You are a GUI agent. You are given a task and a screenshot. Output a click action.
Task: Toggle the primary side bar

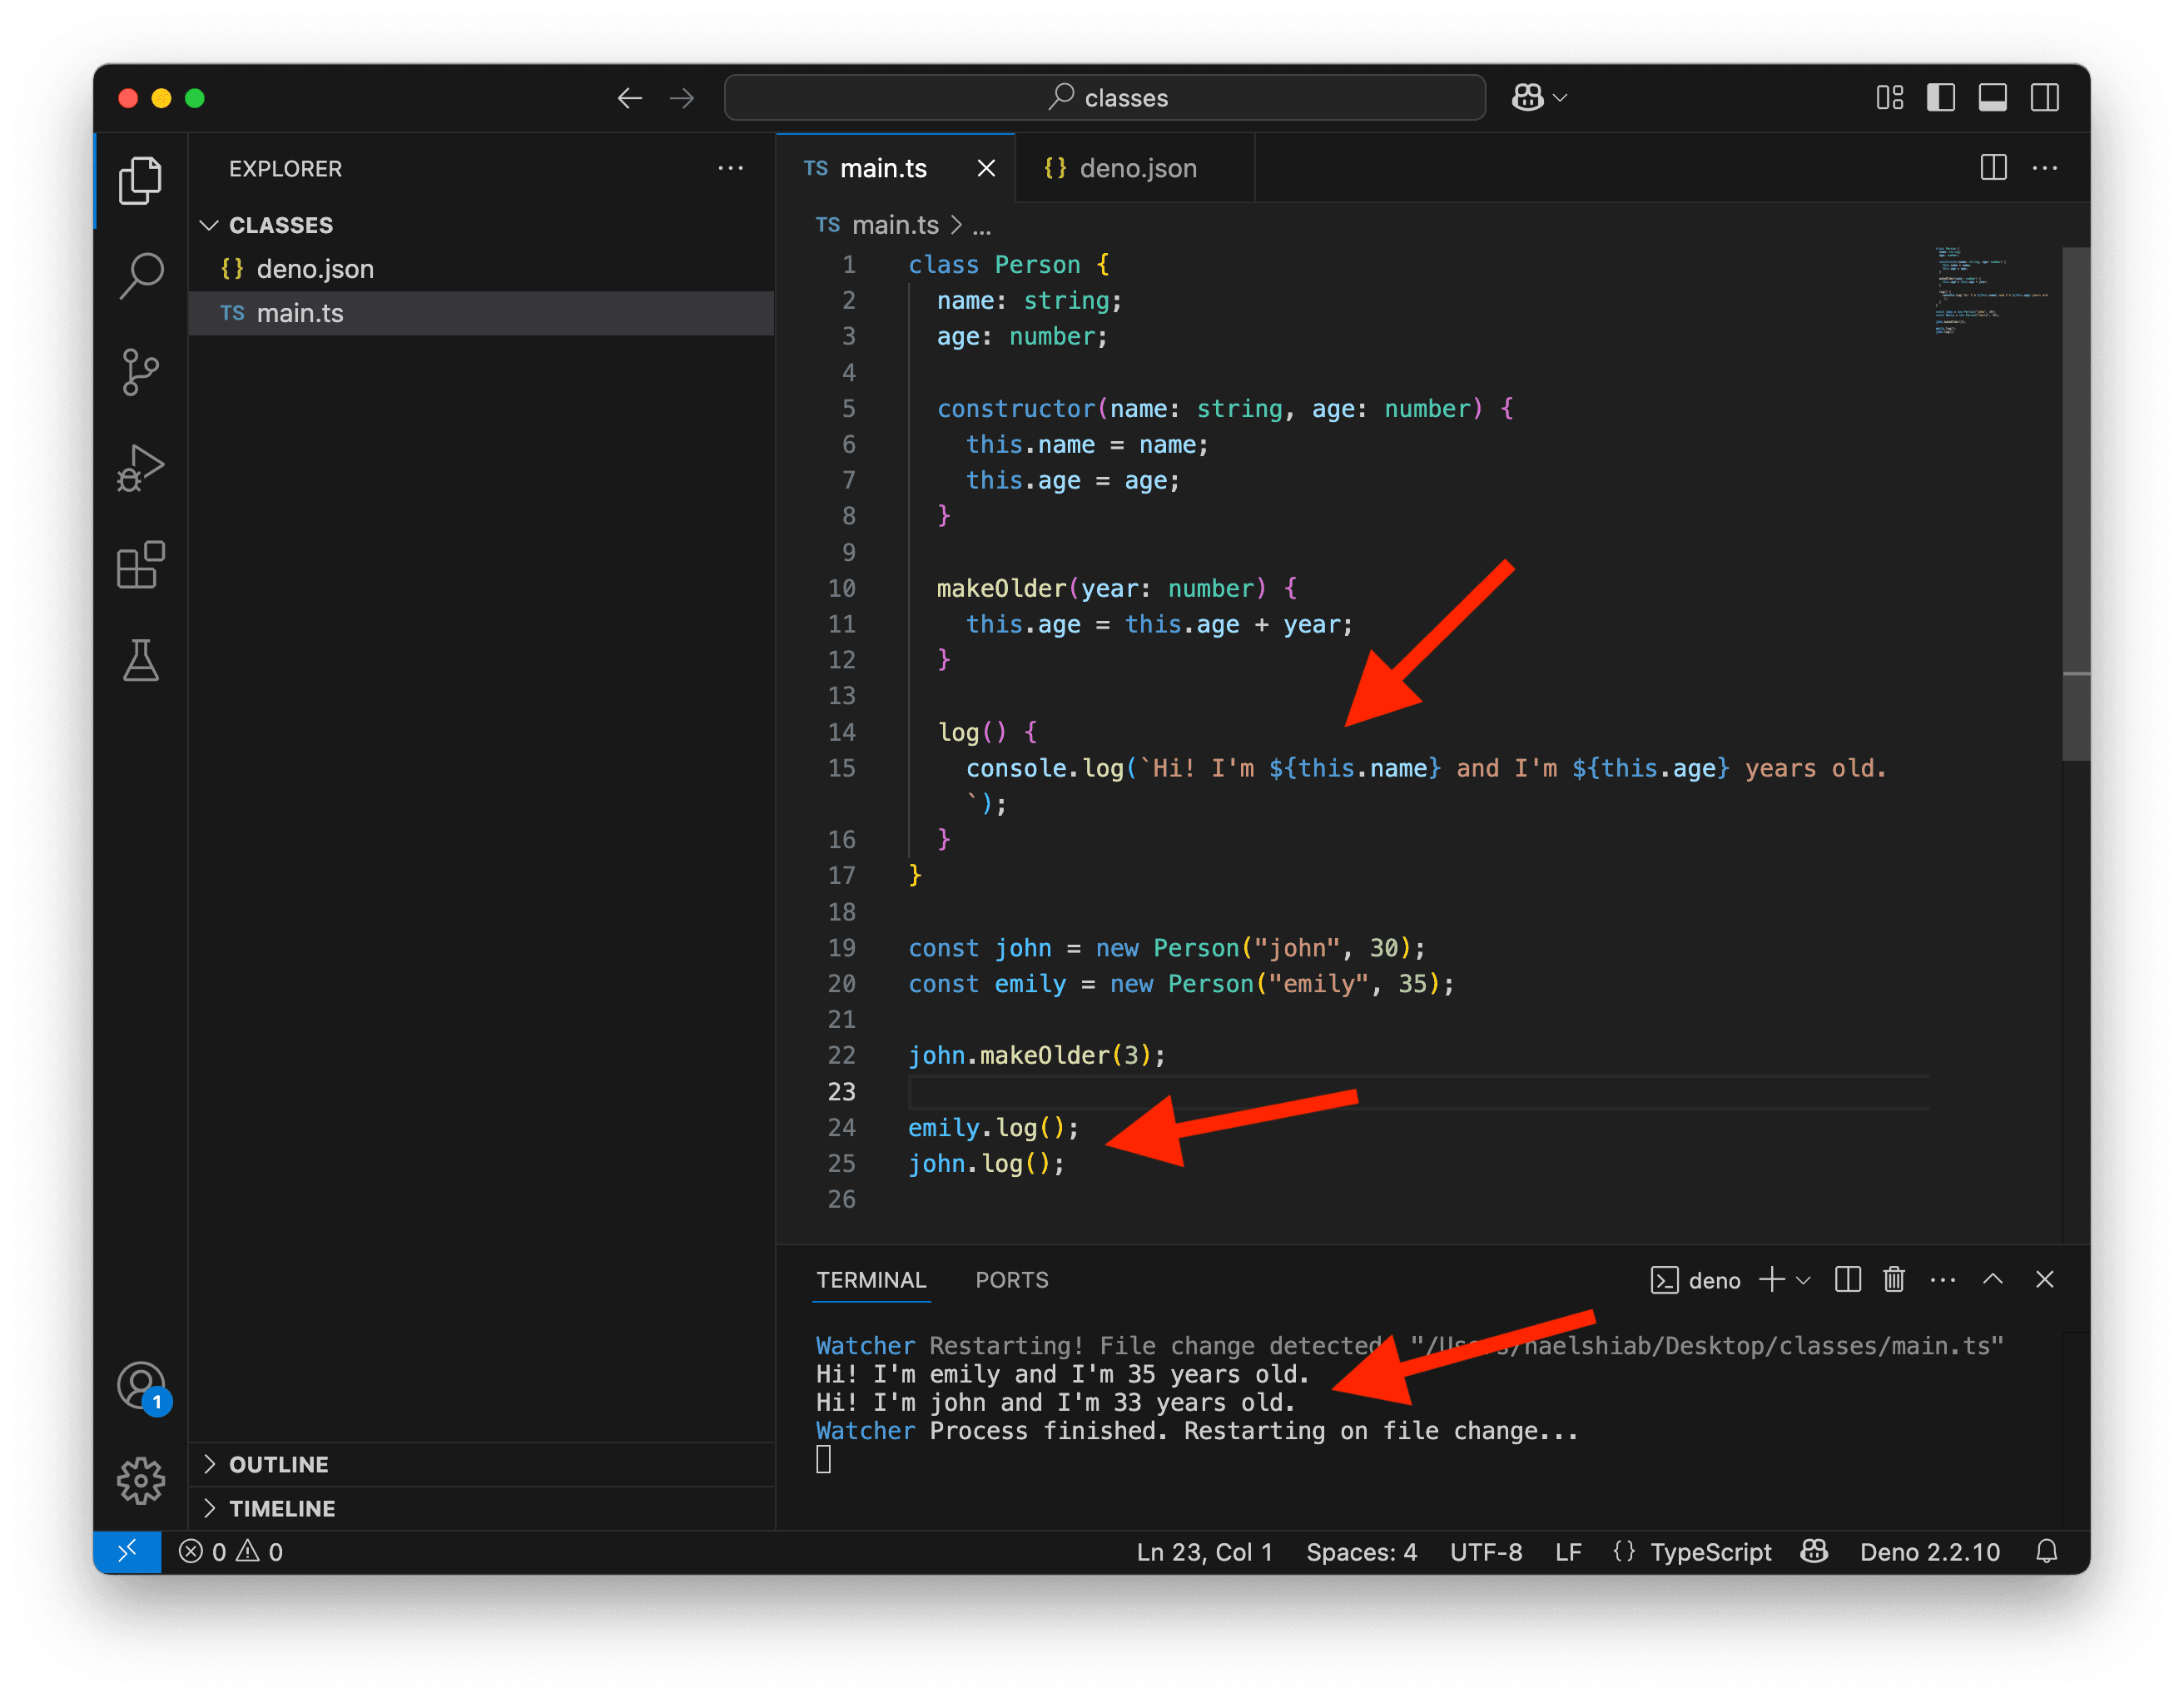pos(1941,98)
